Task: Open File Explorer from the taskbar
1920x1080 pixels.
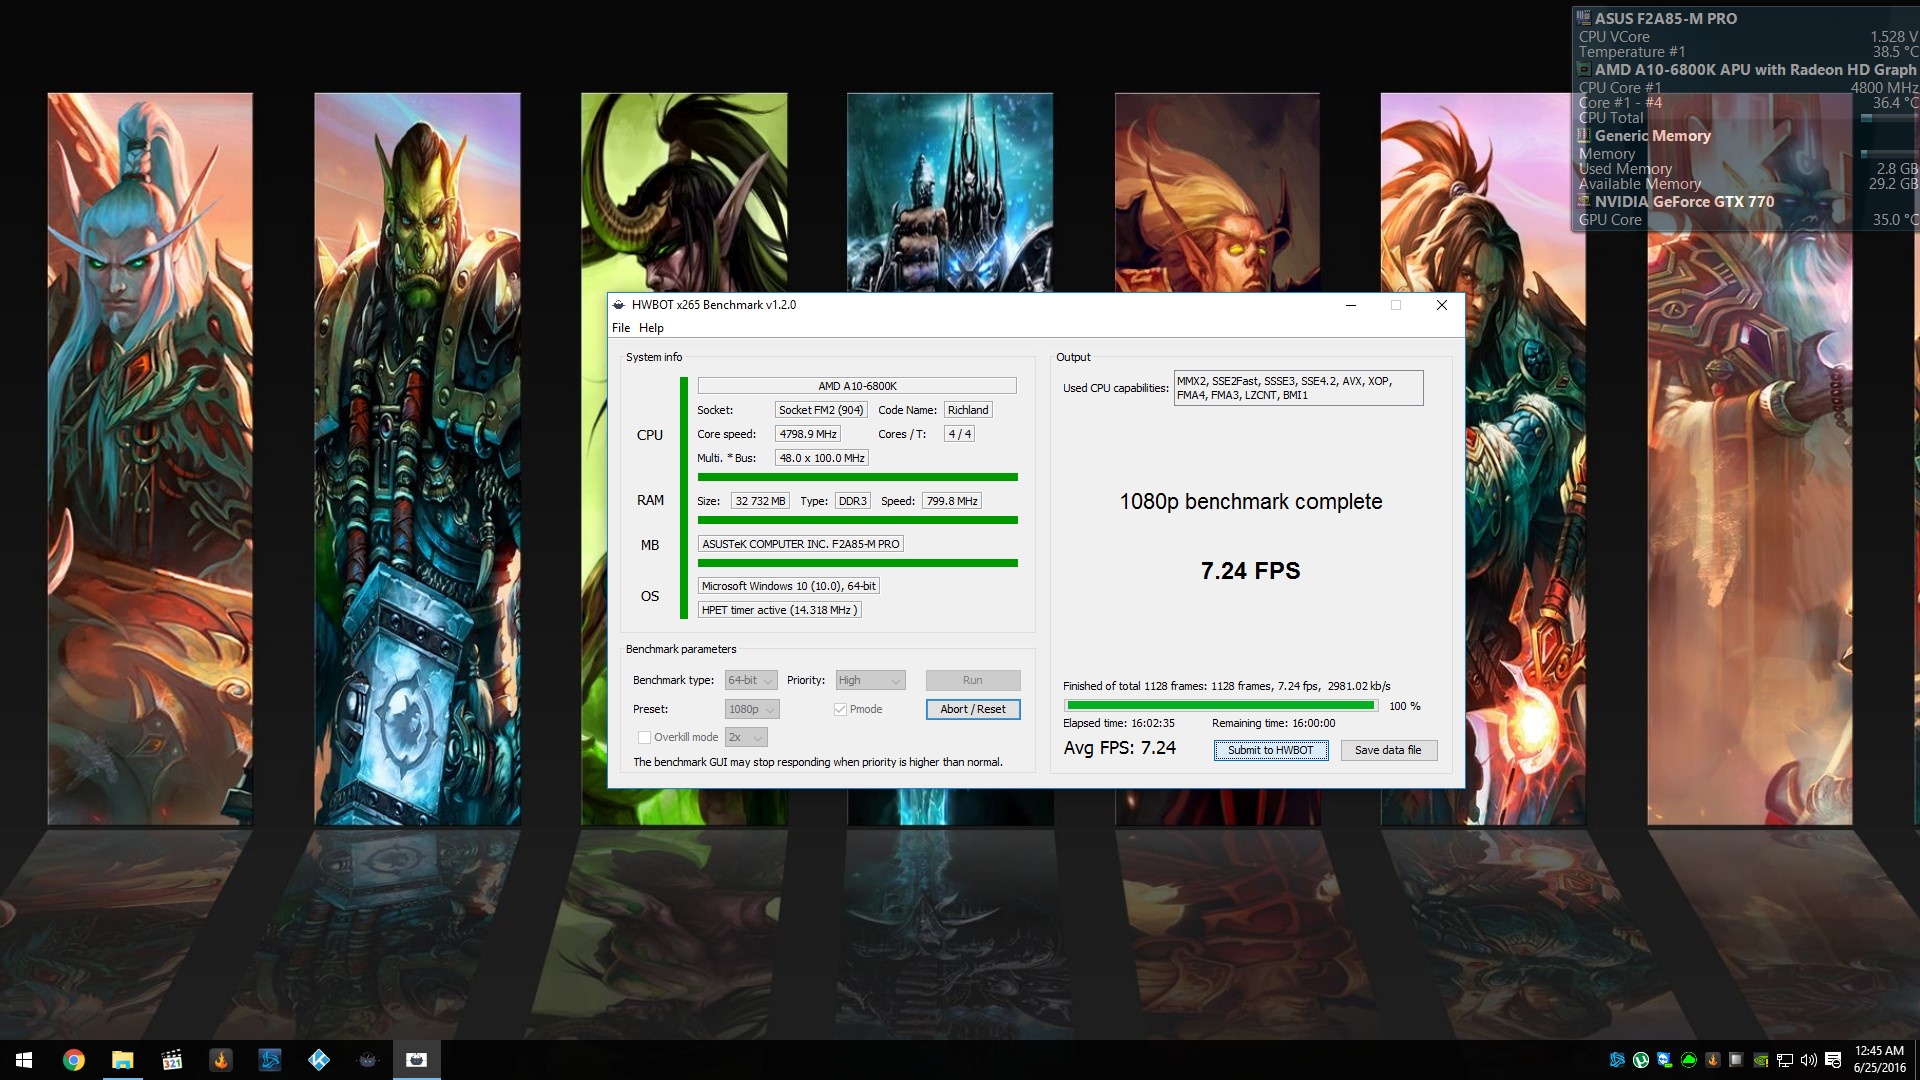Action: (x=122, y=1060)
